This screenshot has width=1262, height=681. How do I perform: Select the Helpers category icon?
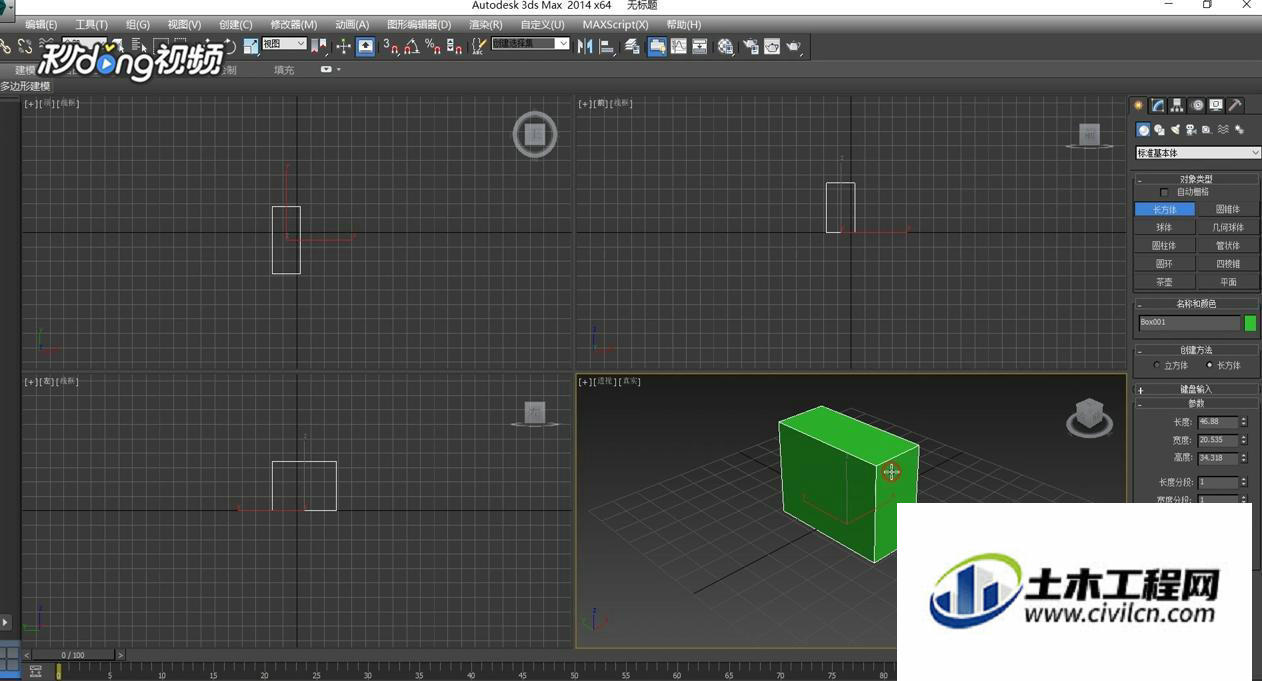tap(1207, 130)
